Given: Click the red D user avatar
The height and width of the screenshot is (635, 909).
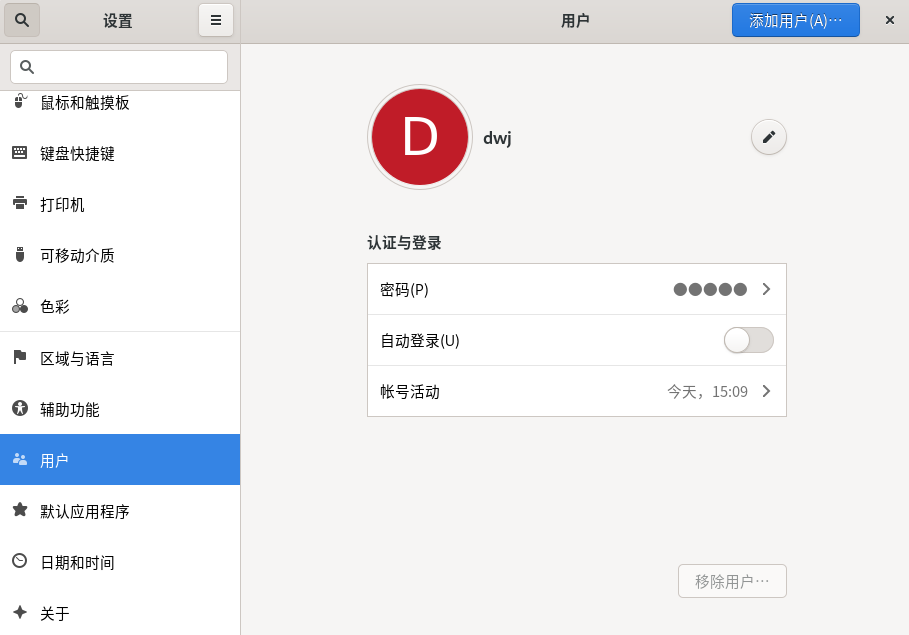Looking at the screenshot, I should pyautogui.click(x=420, y=137).
